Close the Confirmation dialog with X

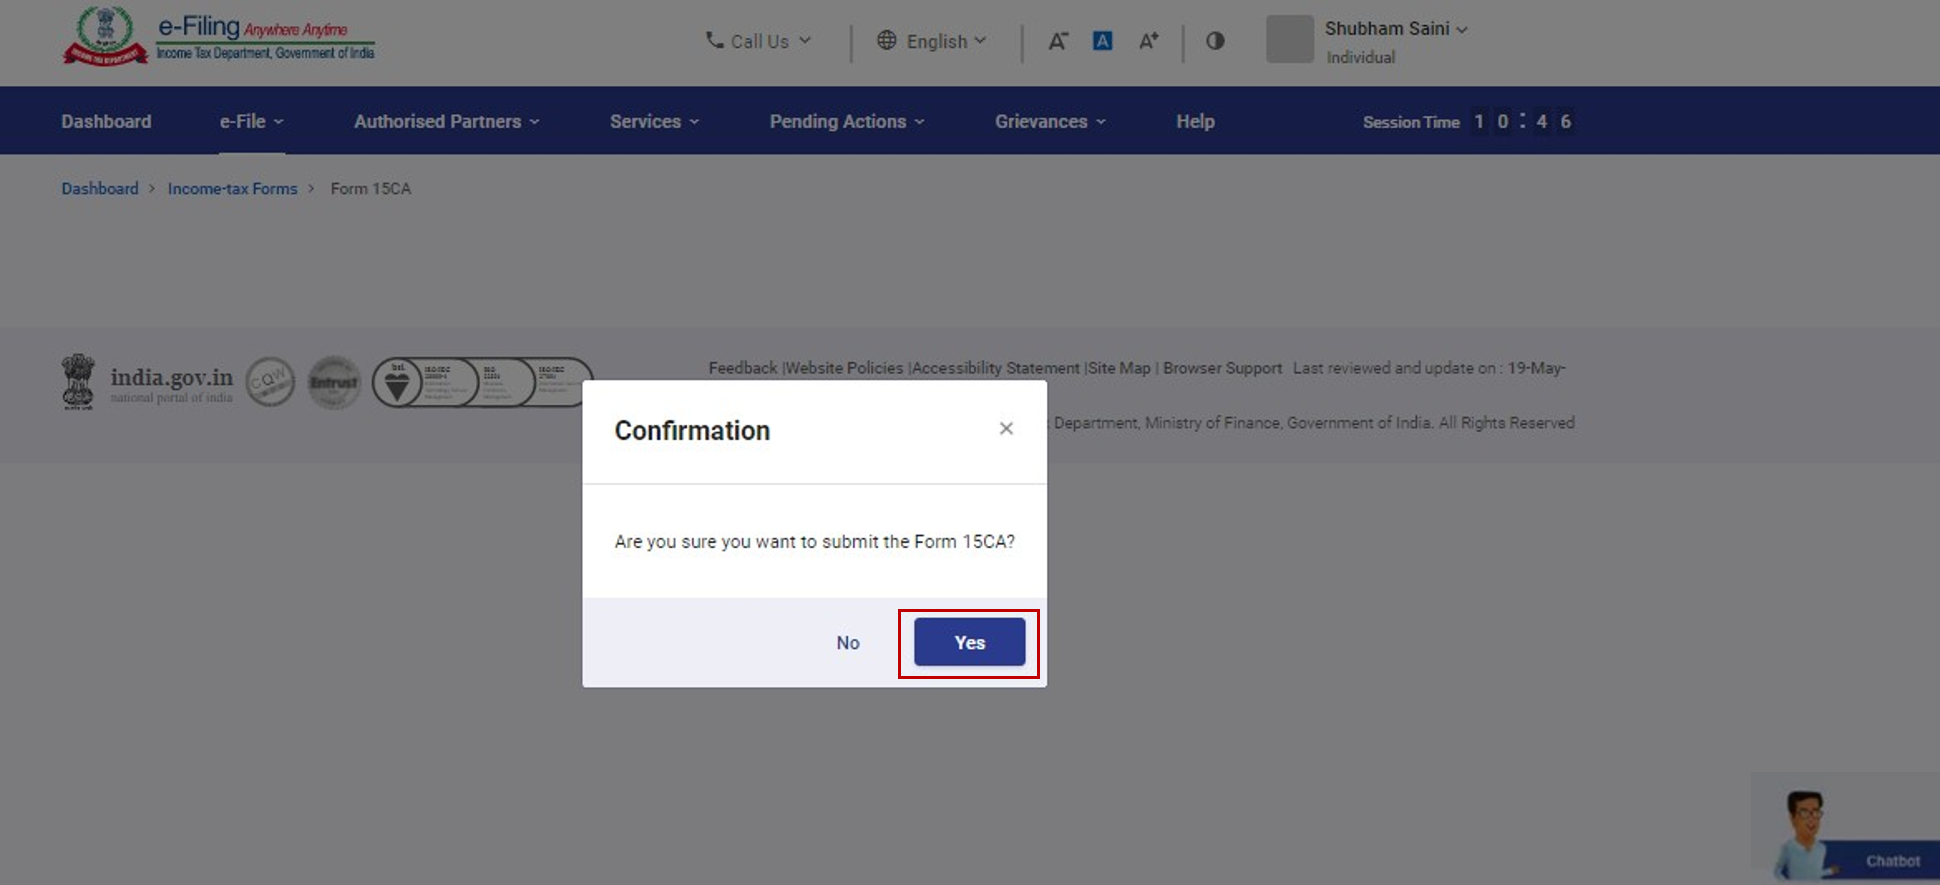tap(1006, 429)
